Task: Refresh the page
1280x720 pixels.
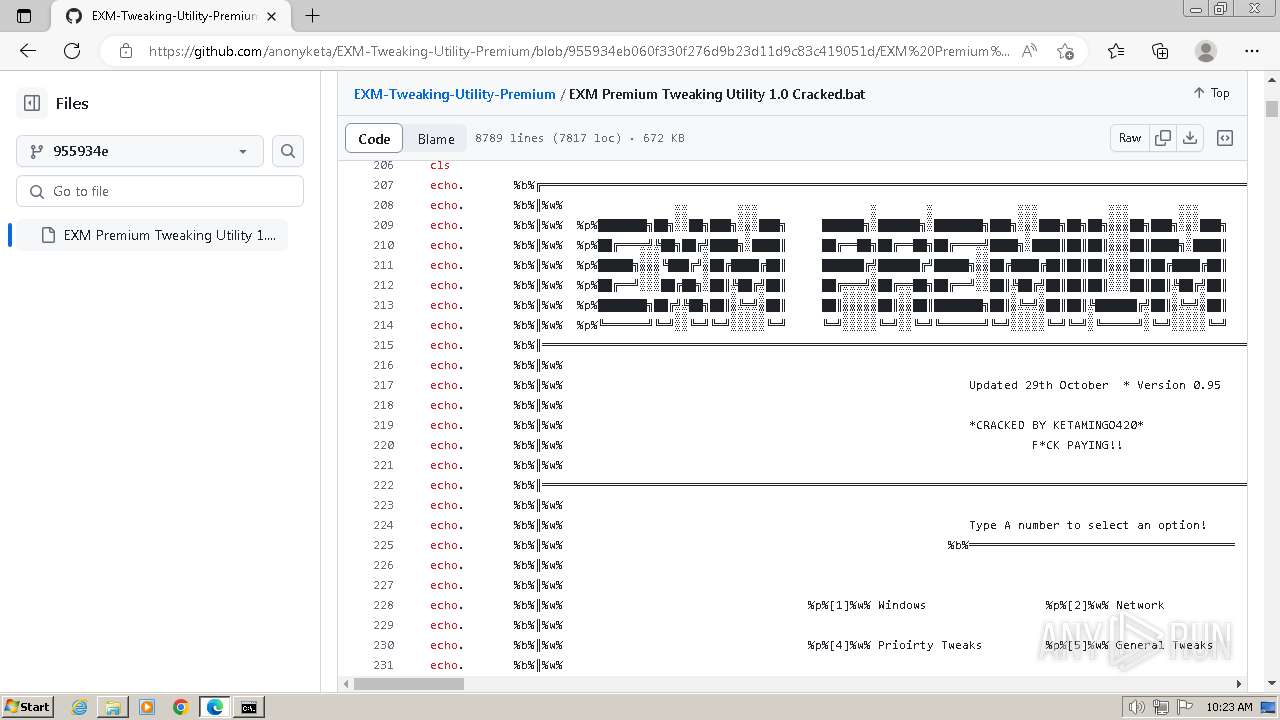Action: click(x=72, y=51)
